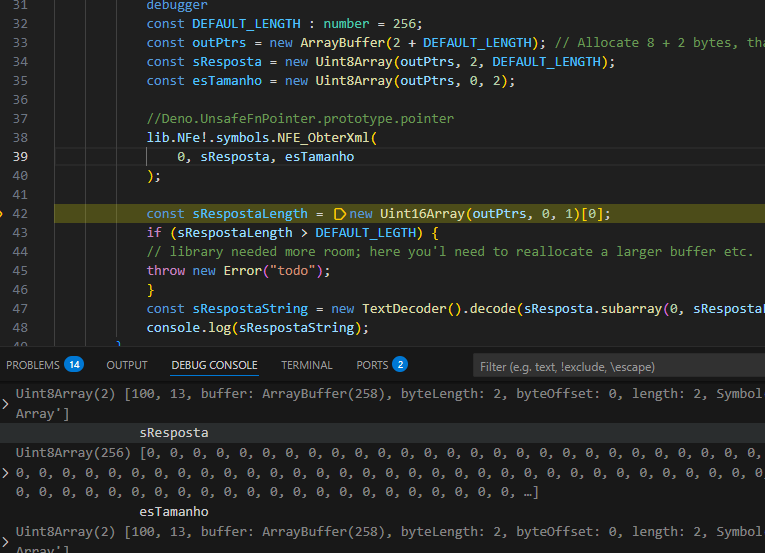
Task: Expand the last Uint8Array(2) console output
Action: 5,542
